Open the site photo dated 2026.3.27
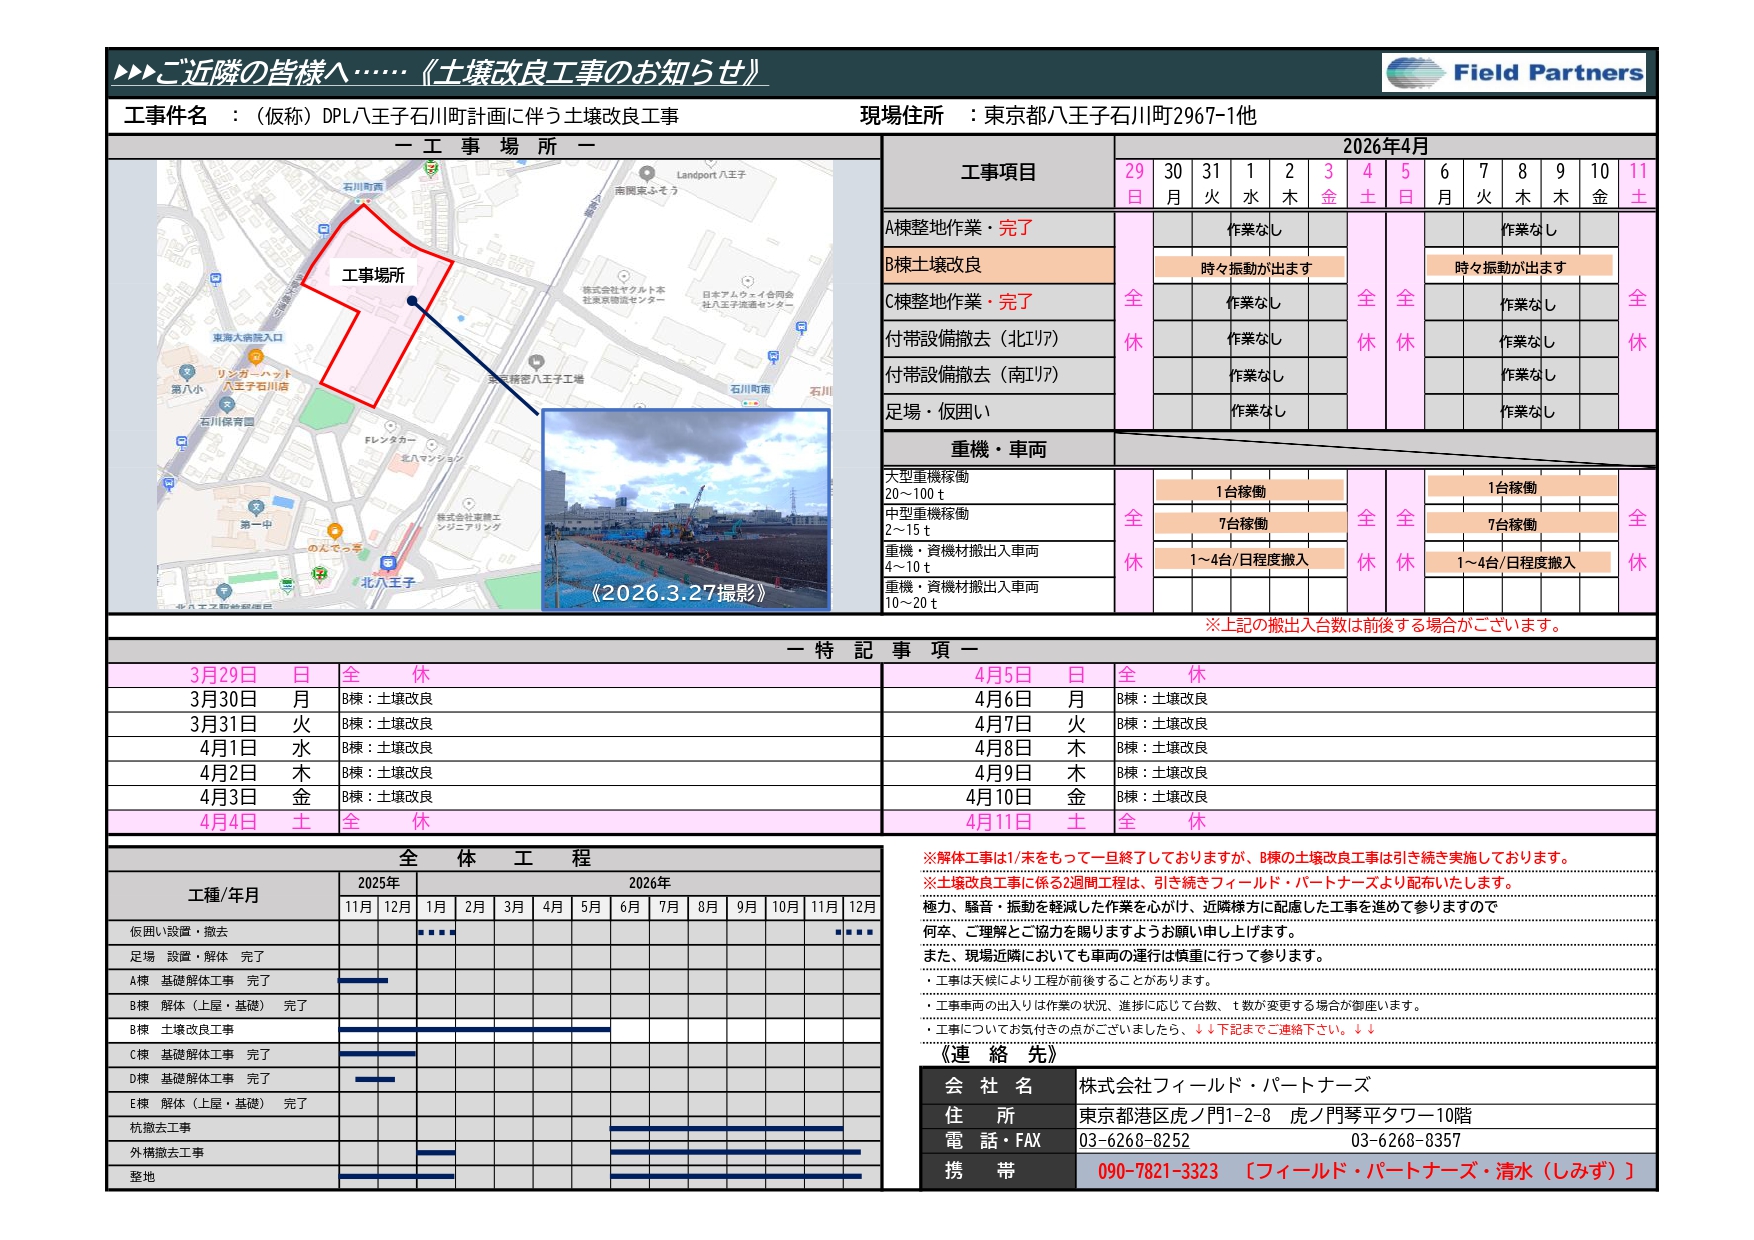1754x1240 pixels. pyautogui.click(x=685, y=509)
